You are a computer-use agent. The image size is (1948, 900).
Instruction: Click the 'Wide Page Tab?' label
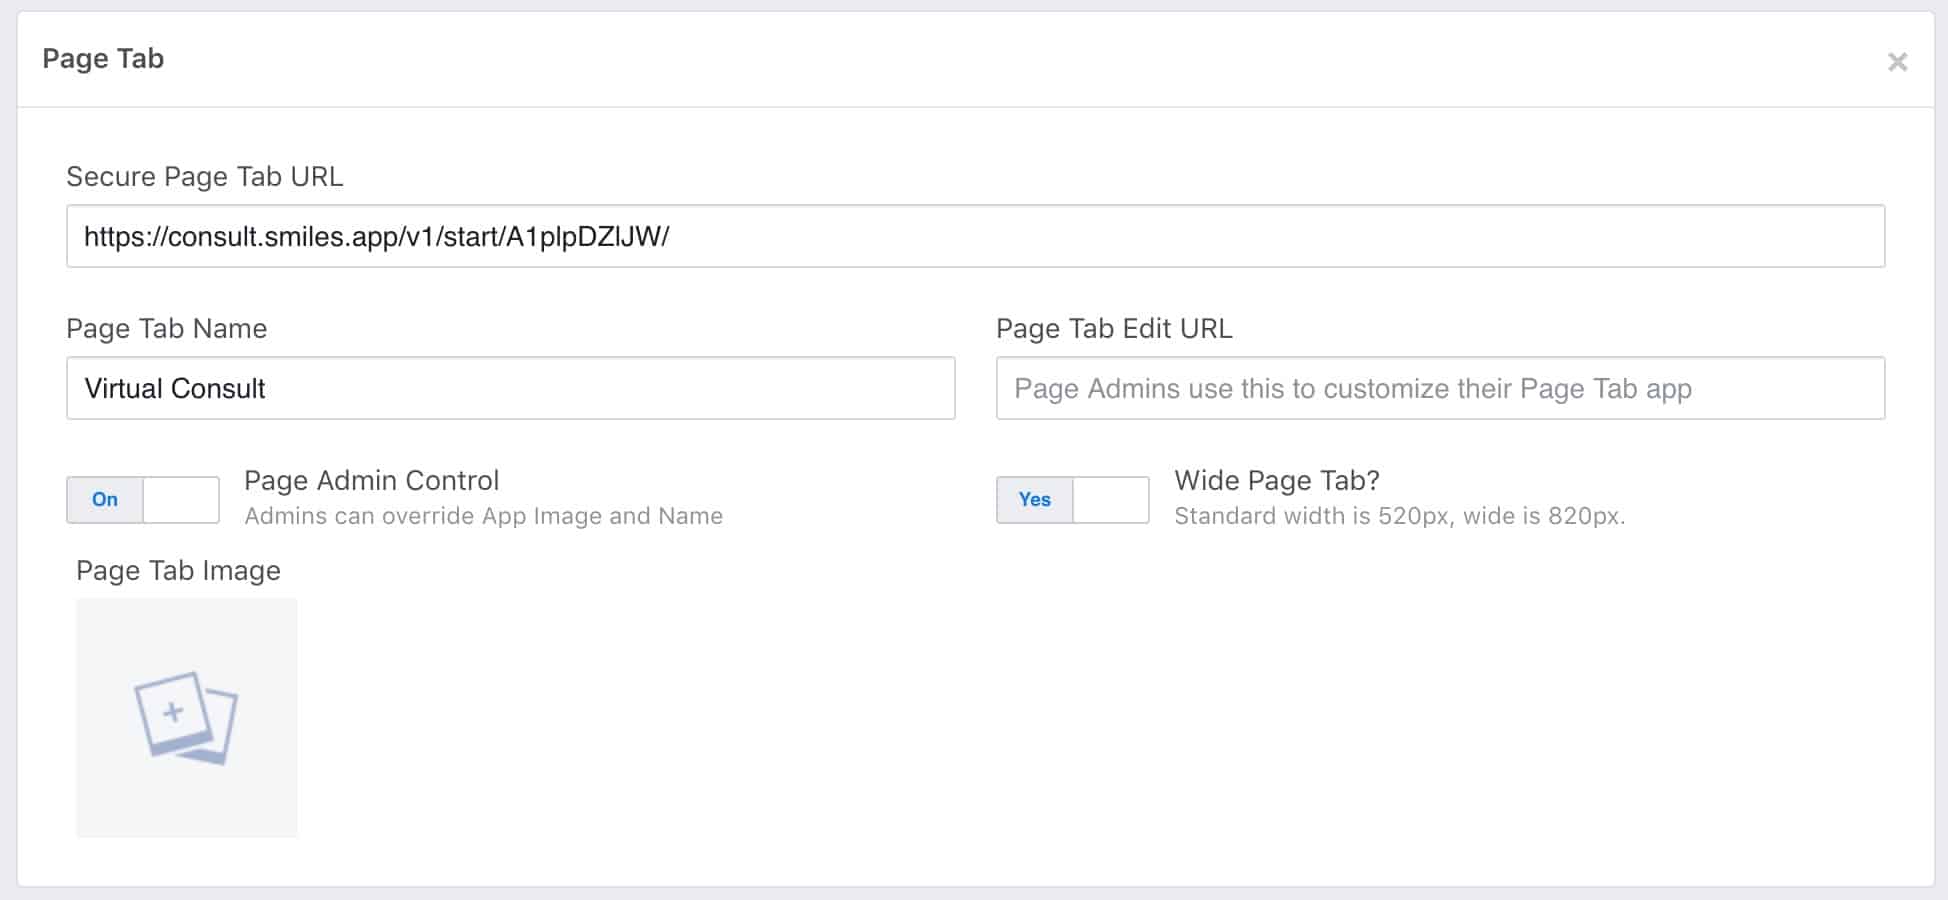[1277, 481]
